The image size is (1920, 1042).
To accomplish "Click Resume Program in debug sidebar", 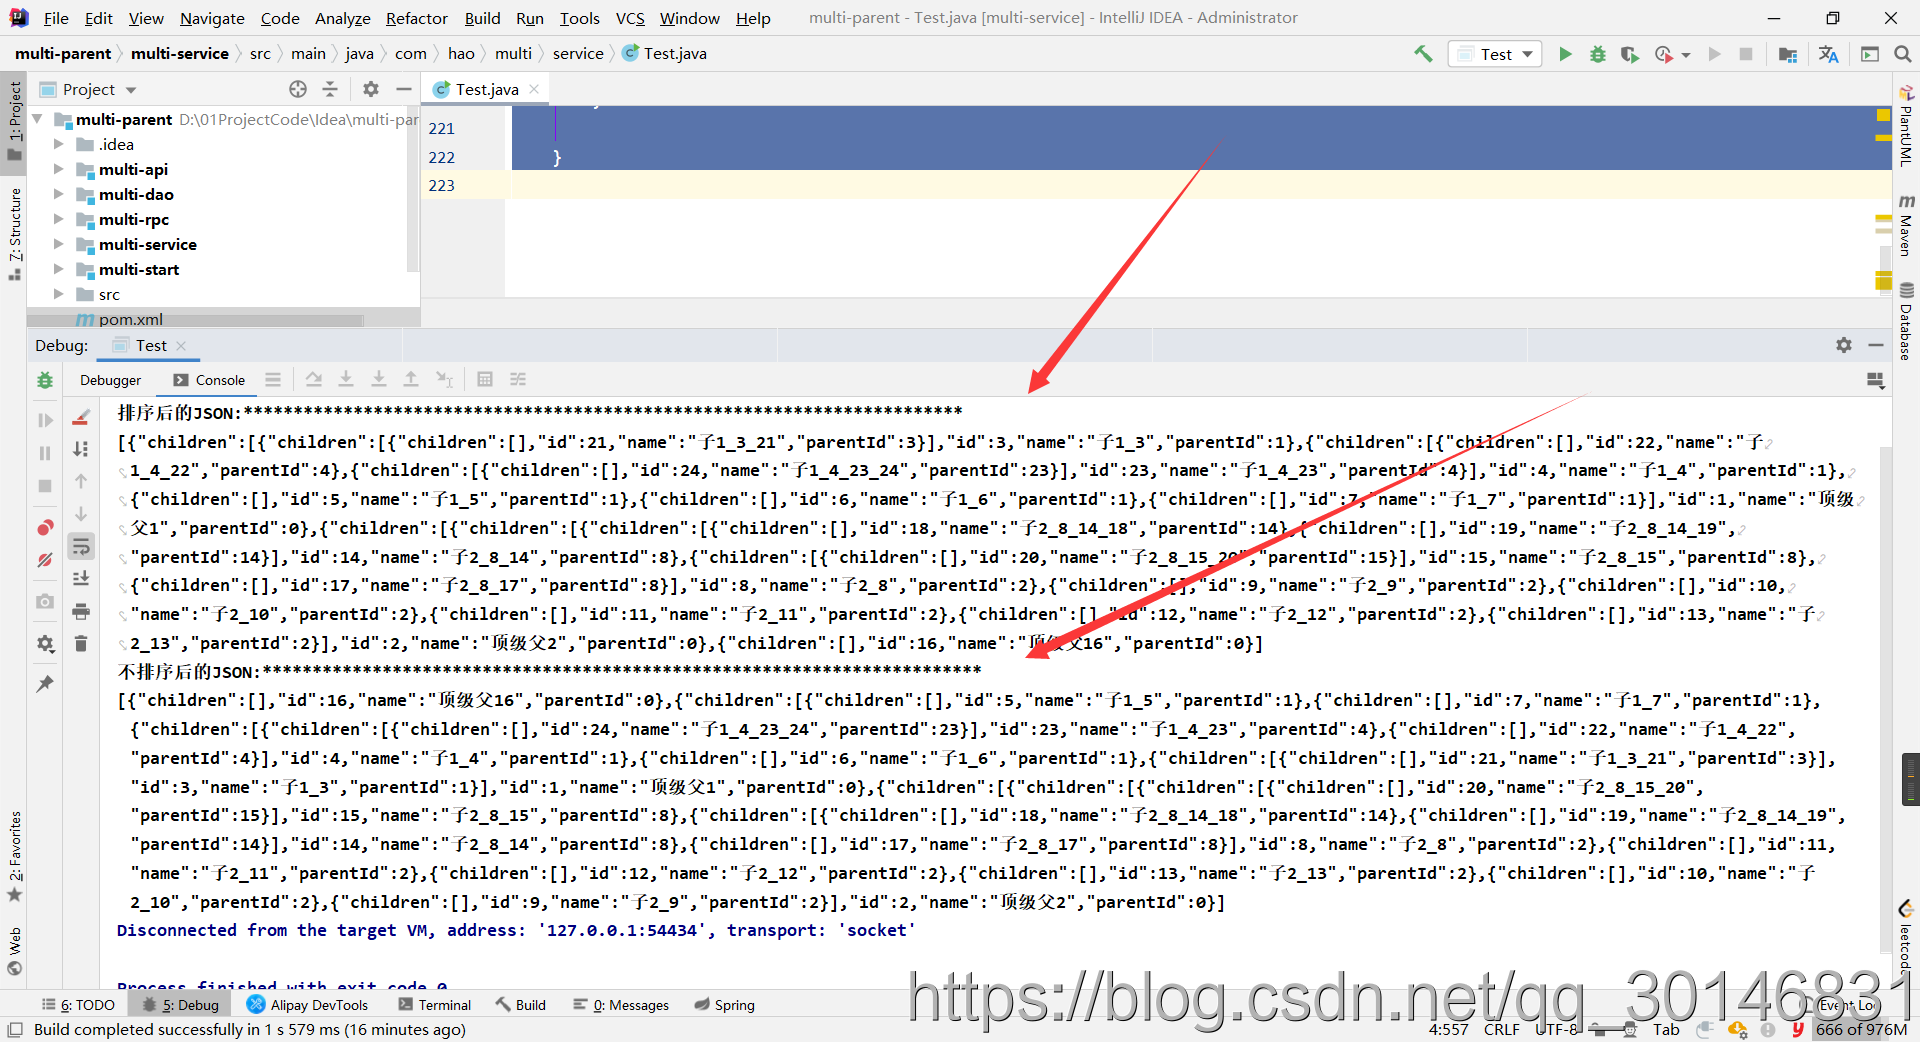I will pos(45,421).
